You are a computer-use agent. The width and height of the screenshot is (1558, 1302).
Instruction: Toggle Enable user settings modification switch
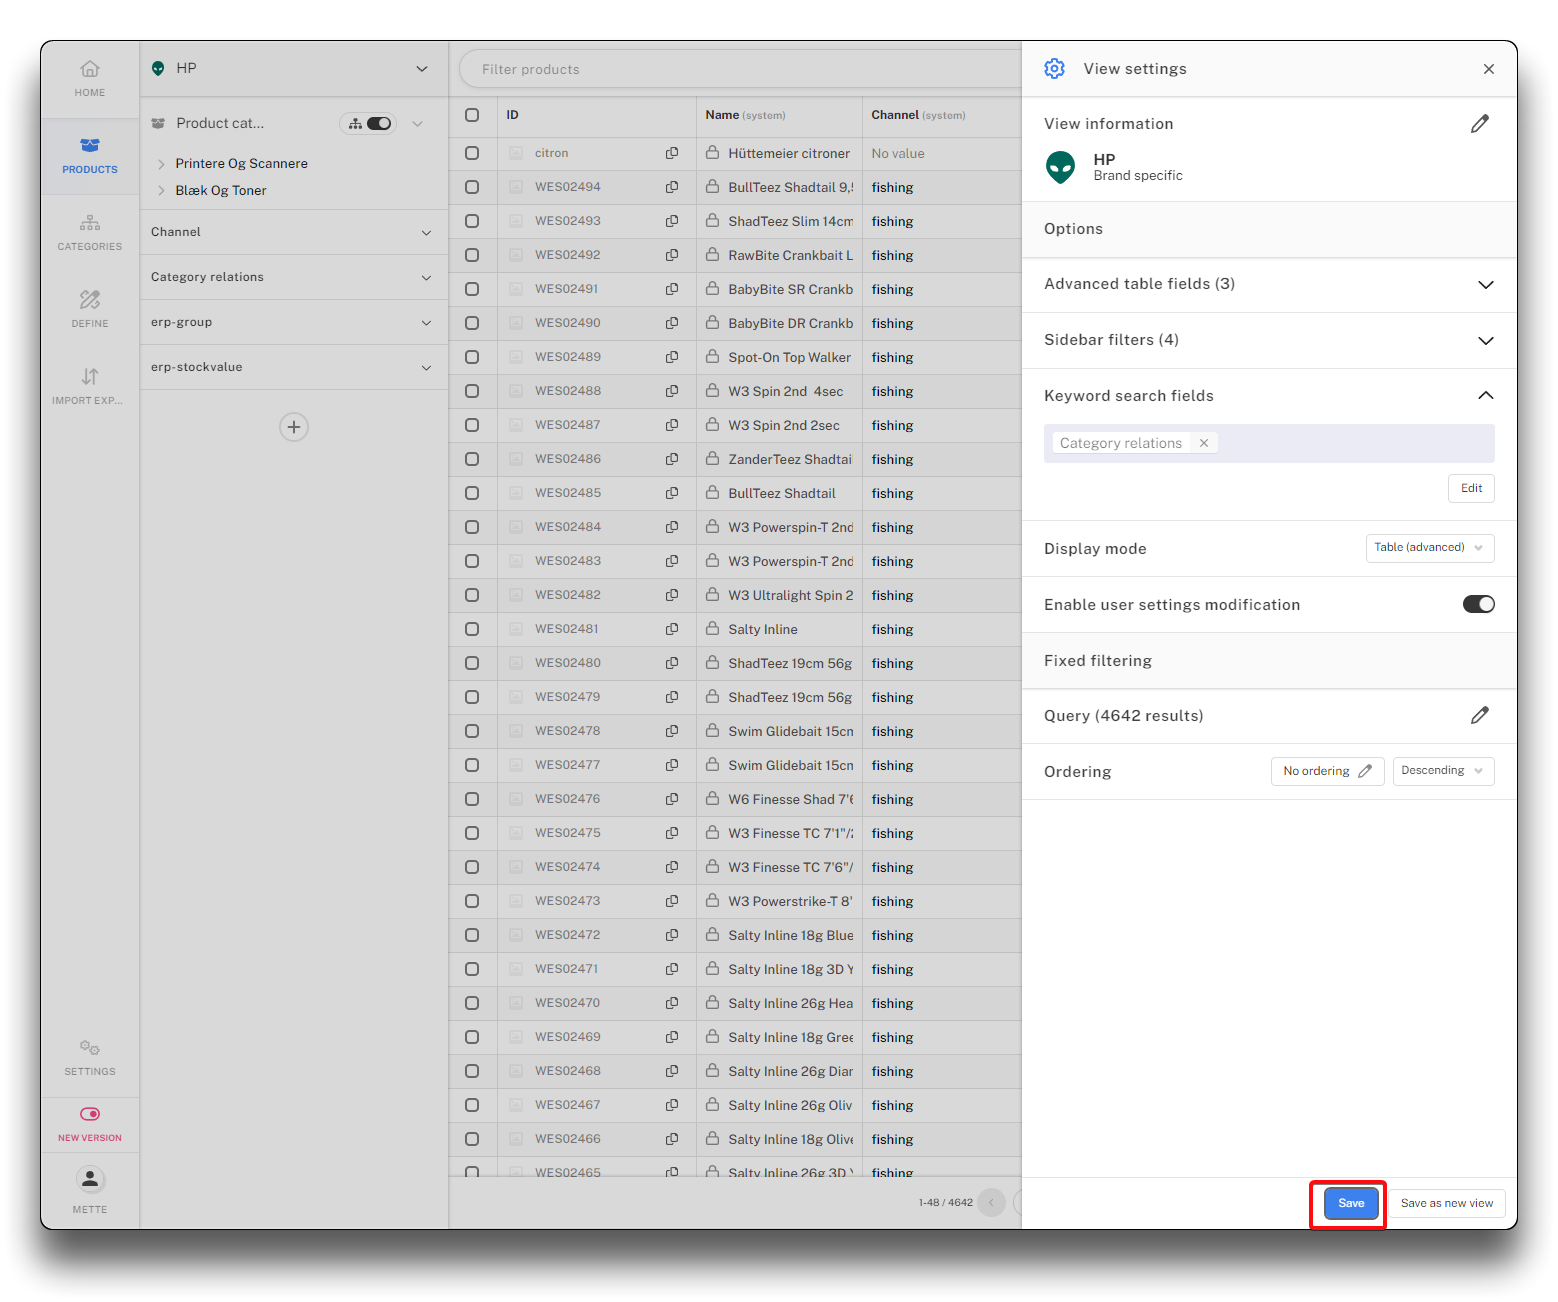pyautogui.click(x=1478, y=604)
